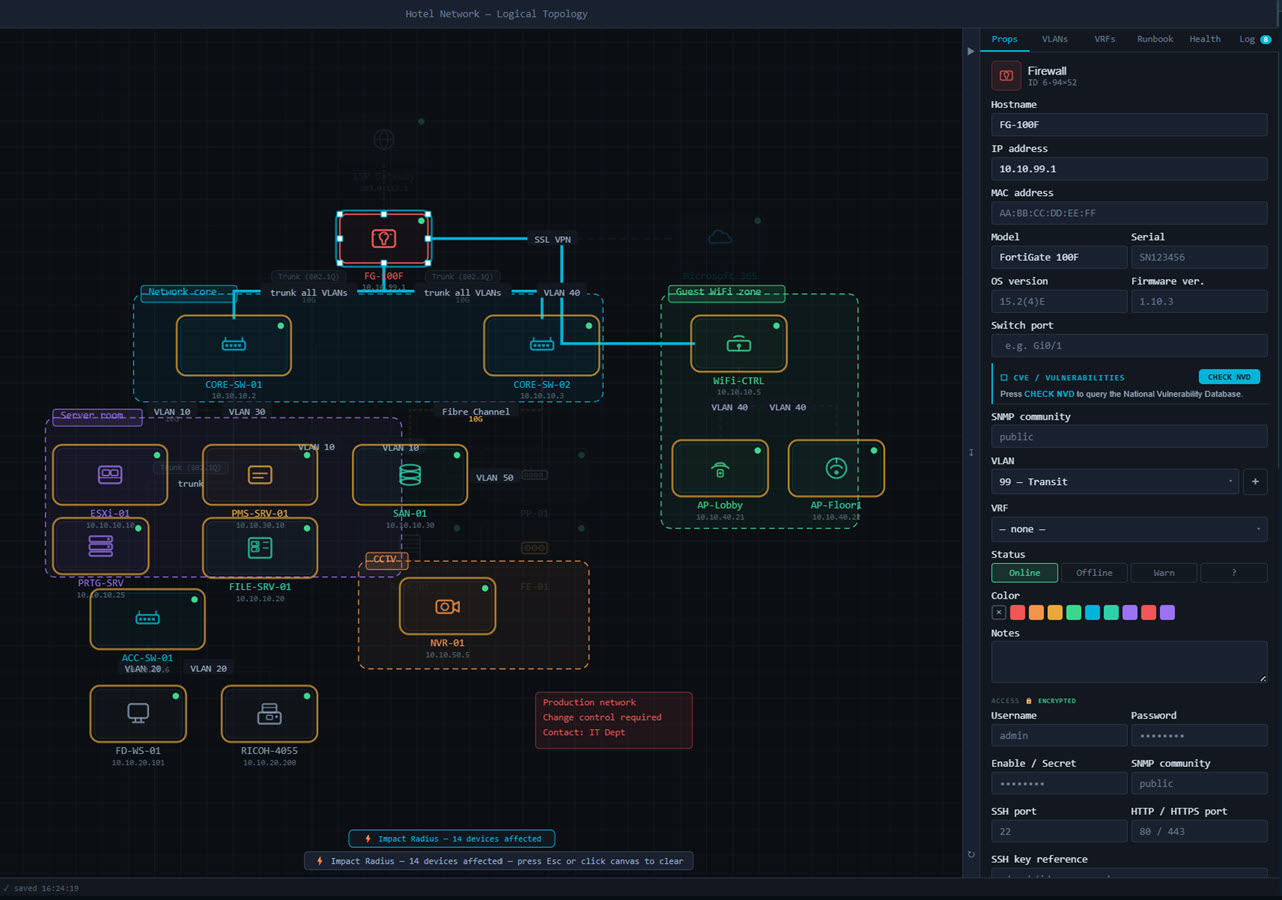Image resolution: width=1282 pixels, height=900 pixels.
Task: Click the SSH port field
Action: 1059,831
